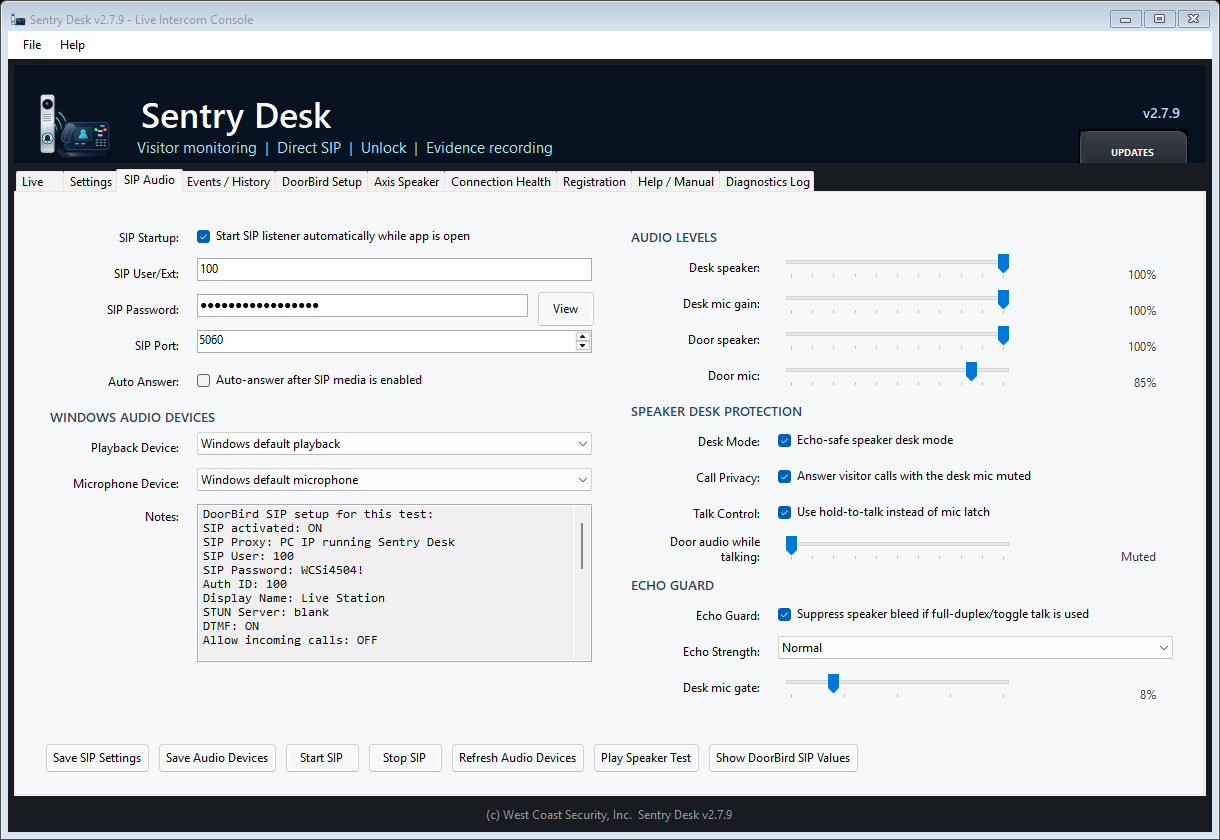Image resolution: width=1220 pixels, height=840 pixels.
Task: Click the Door audio while talking slider
Action: (x=897, y=546)
